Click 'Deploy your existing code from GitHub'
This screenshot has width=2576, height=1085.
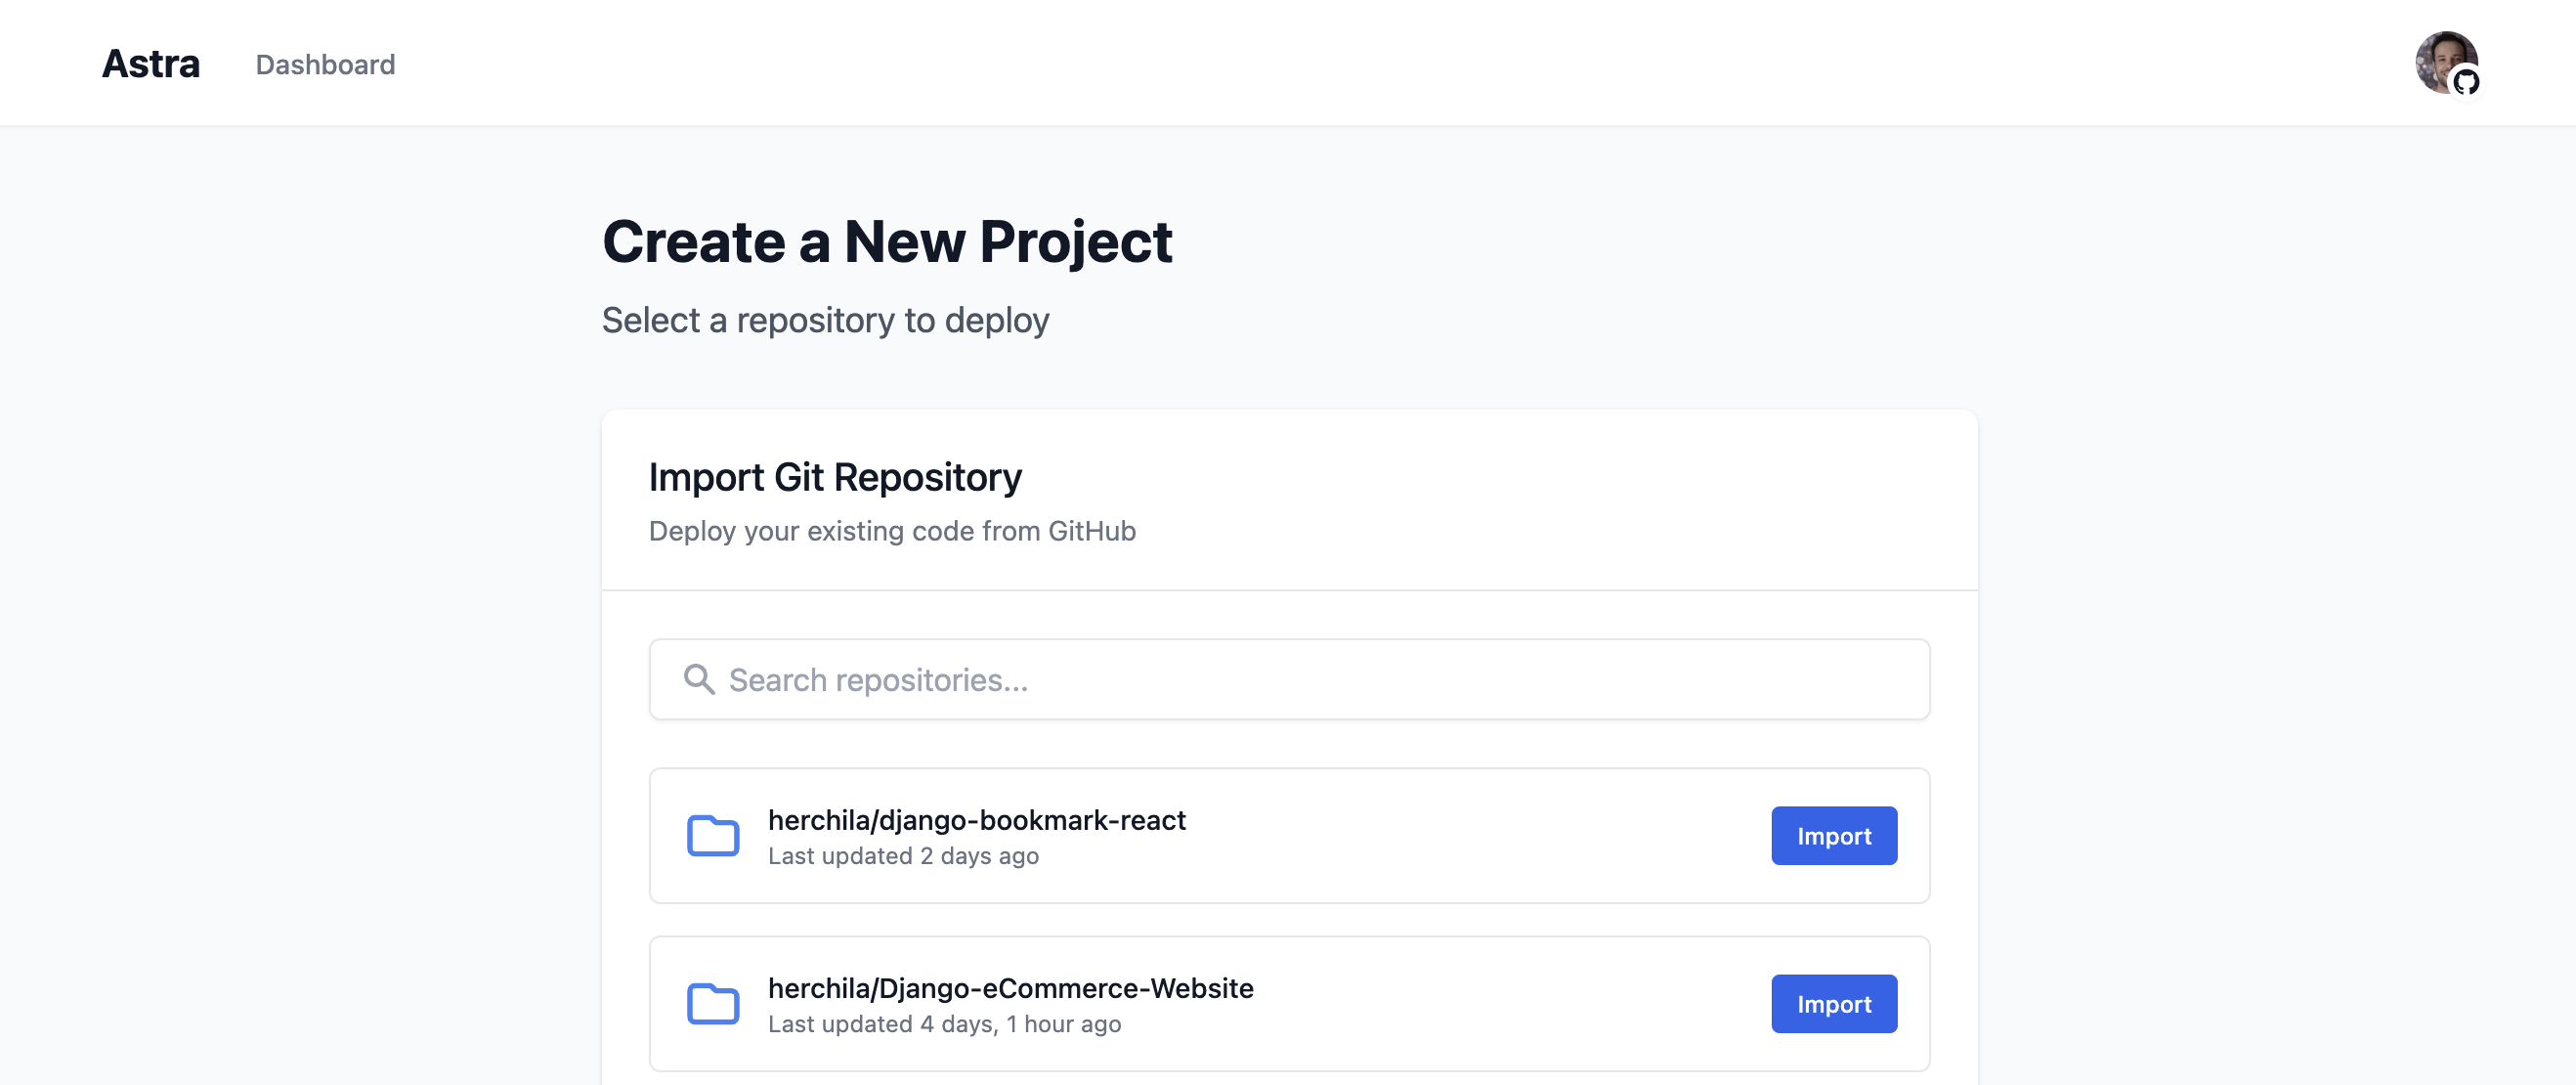892,531
